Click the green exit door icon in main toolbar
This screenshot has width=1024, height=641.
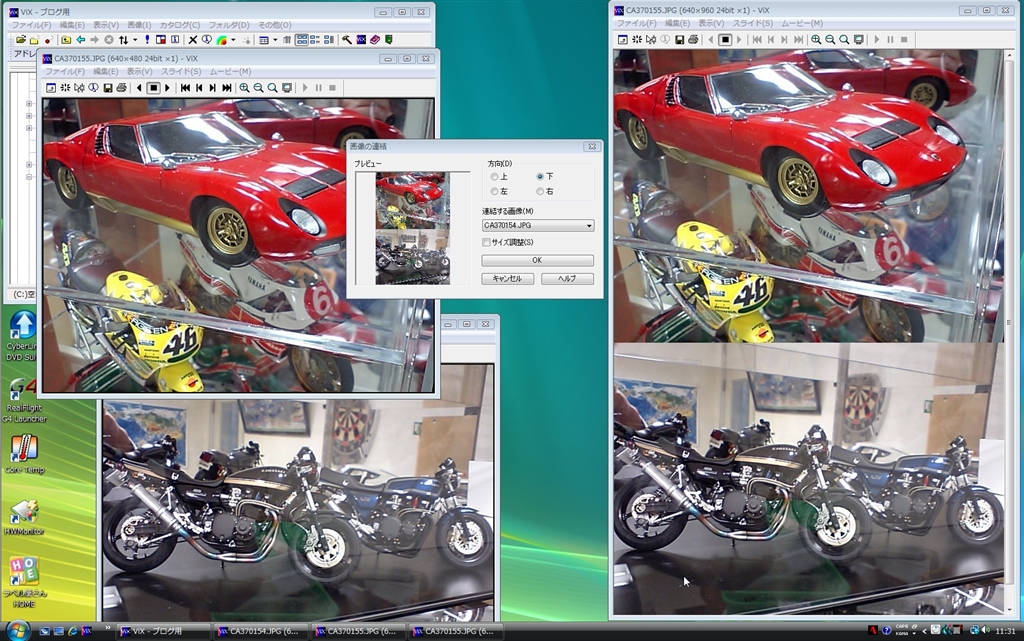(x=389, y=40)
